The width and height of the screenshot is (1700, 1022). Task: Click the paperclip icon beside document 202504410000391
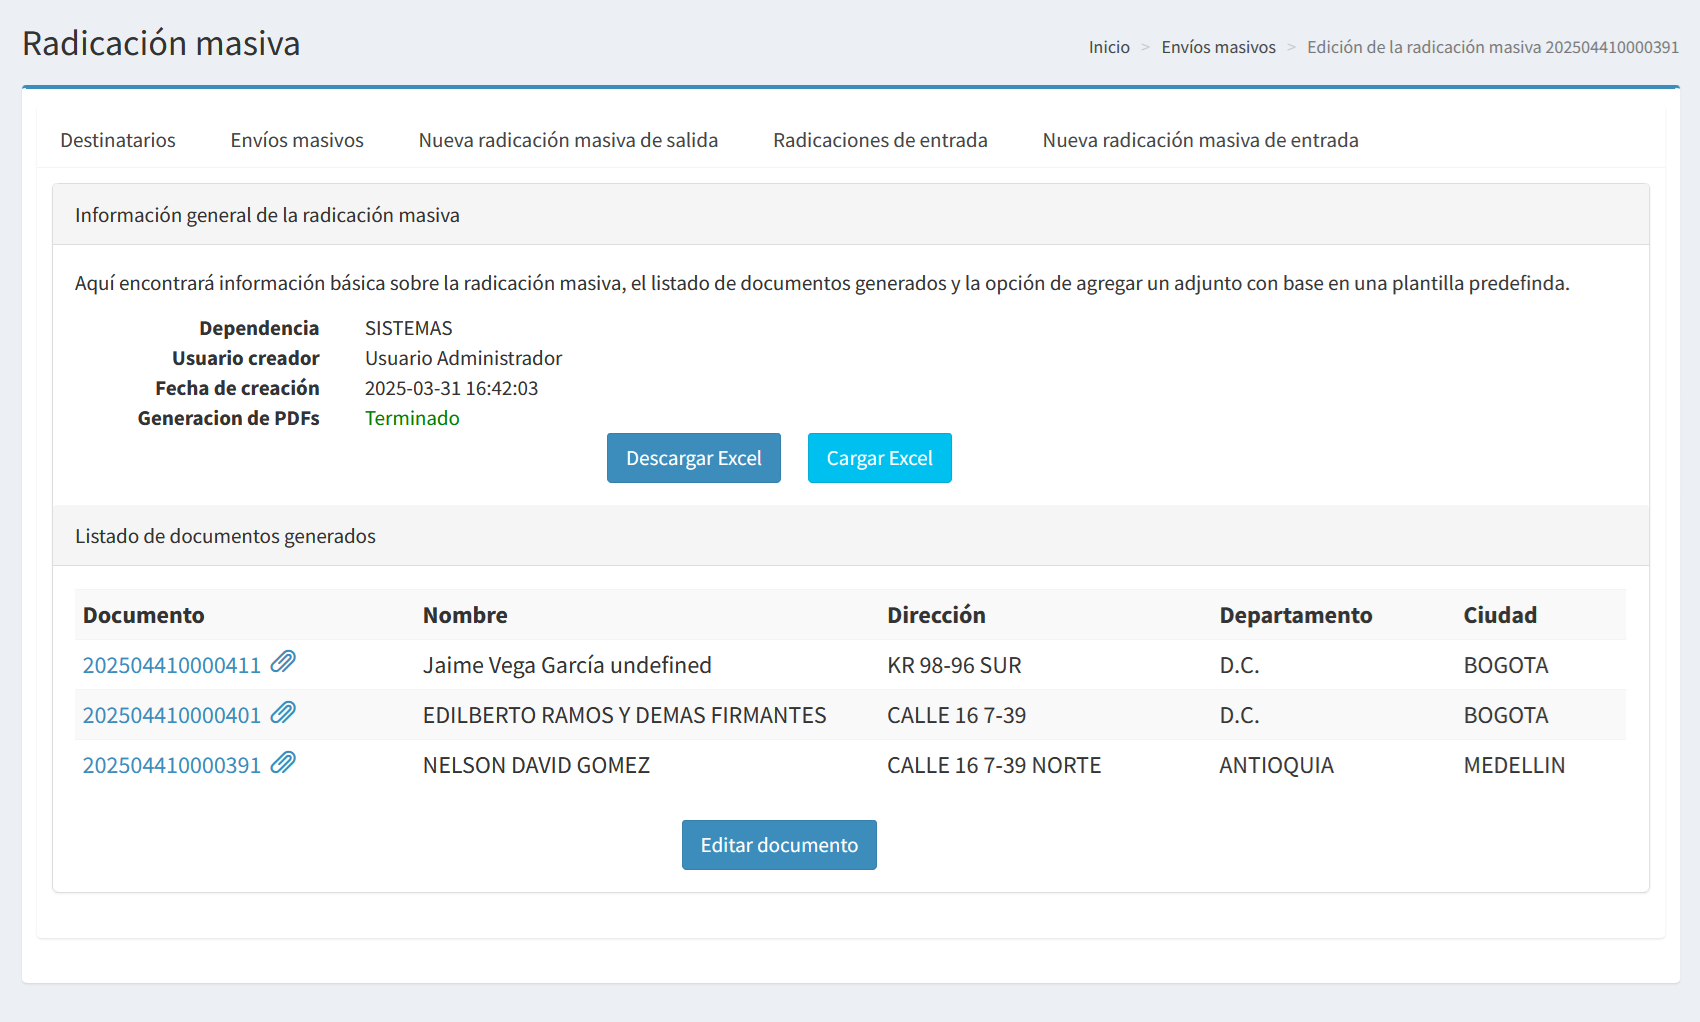click(283, 762)
